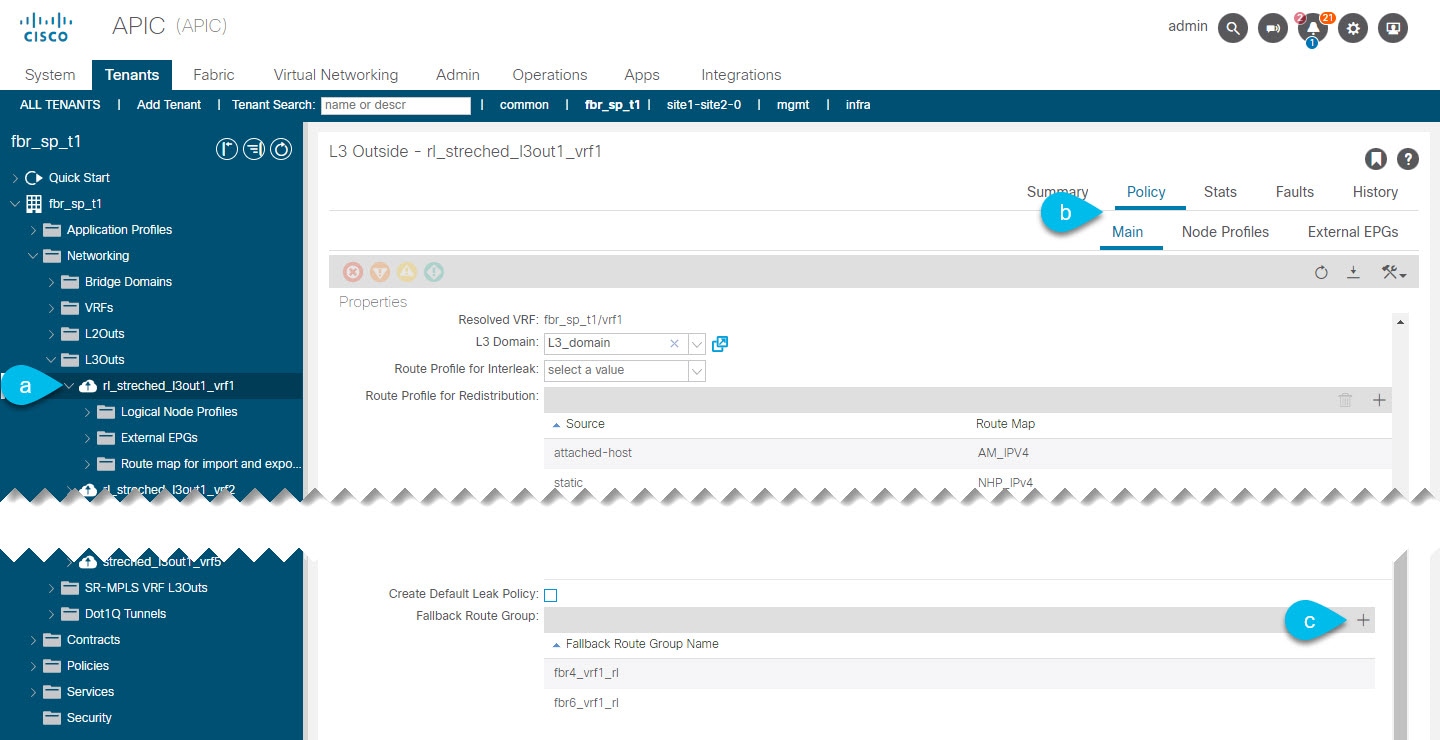Click the Cisco logo
Viewport: 1440px width, 740px height.
46,27
